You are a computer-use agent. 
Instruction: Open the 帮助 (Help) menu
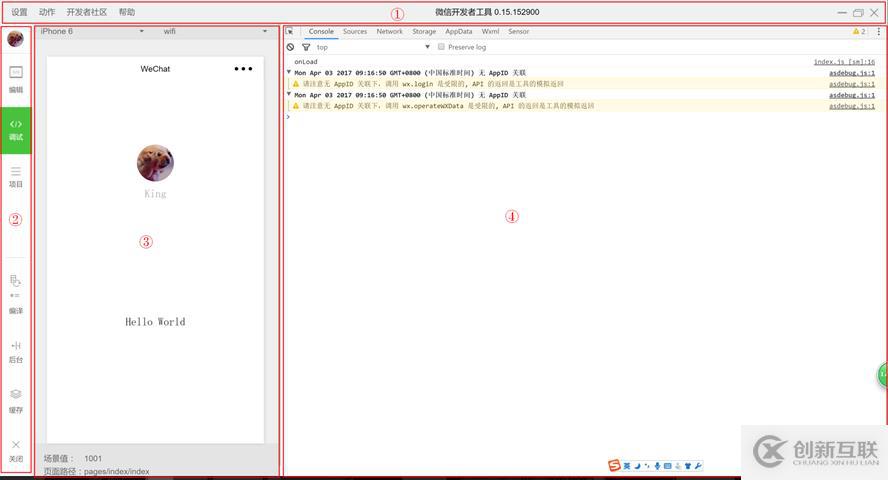pos(127,12)
